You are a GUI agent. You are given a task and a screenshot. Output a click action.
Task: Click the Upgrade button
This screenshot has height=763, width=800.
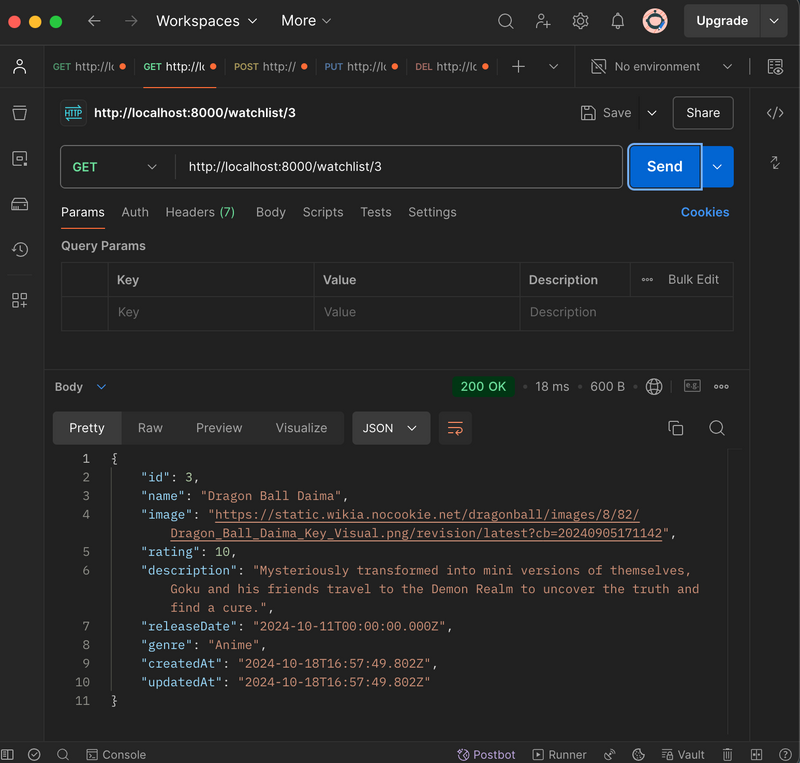721,21
